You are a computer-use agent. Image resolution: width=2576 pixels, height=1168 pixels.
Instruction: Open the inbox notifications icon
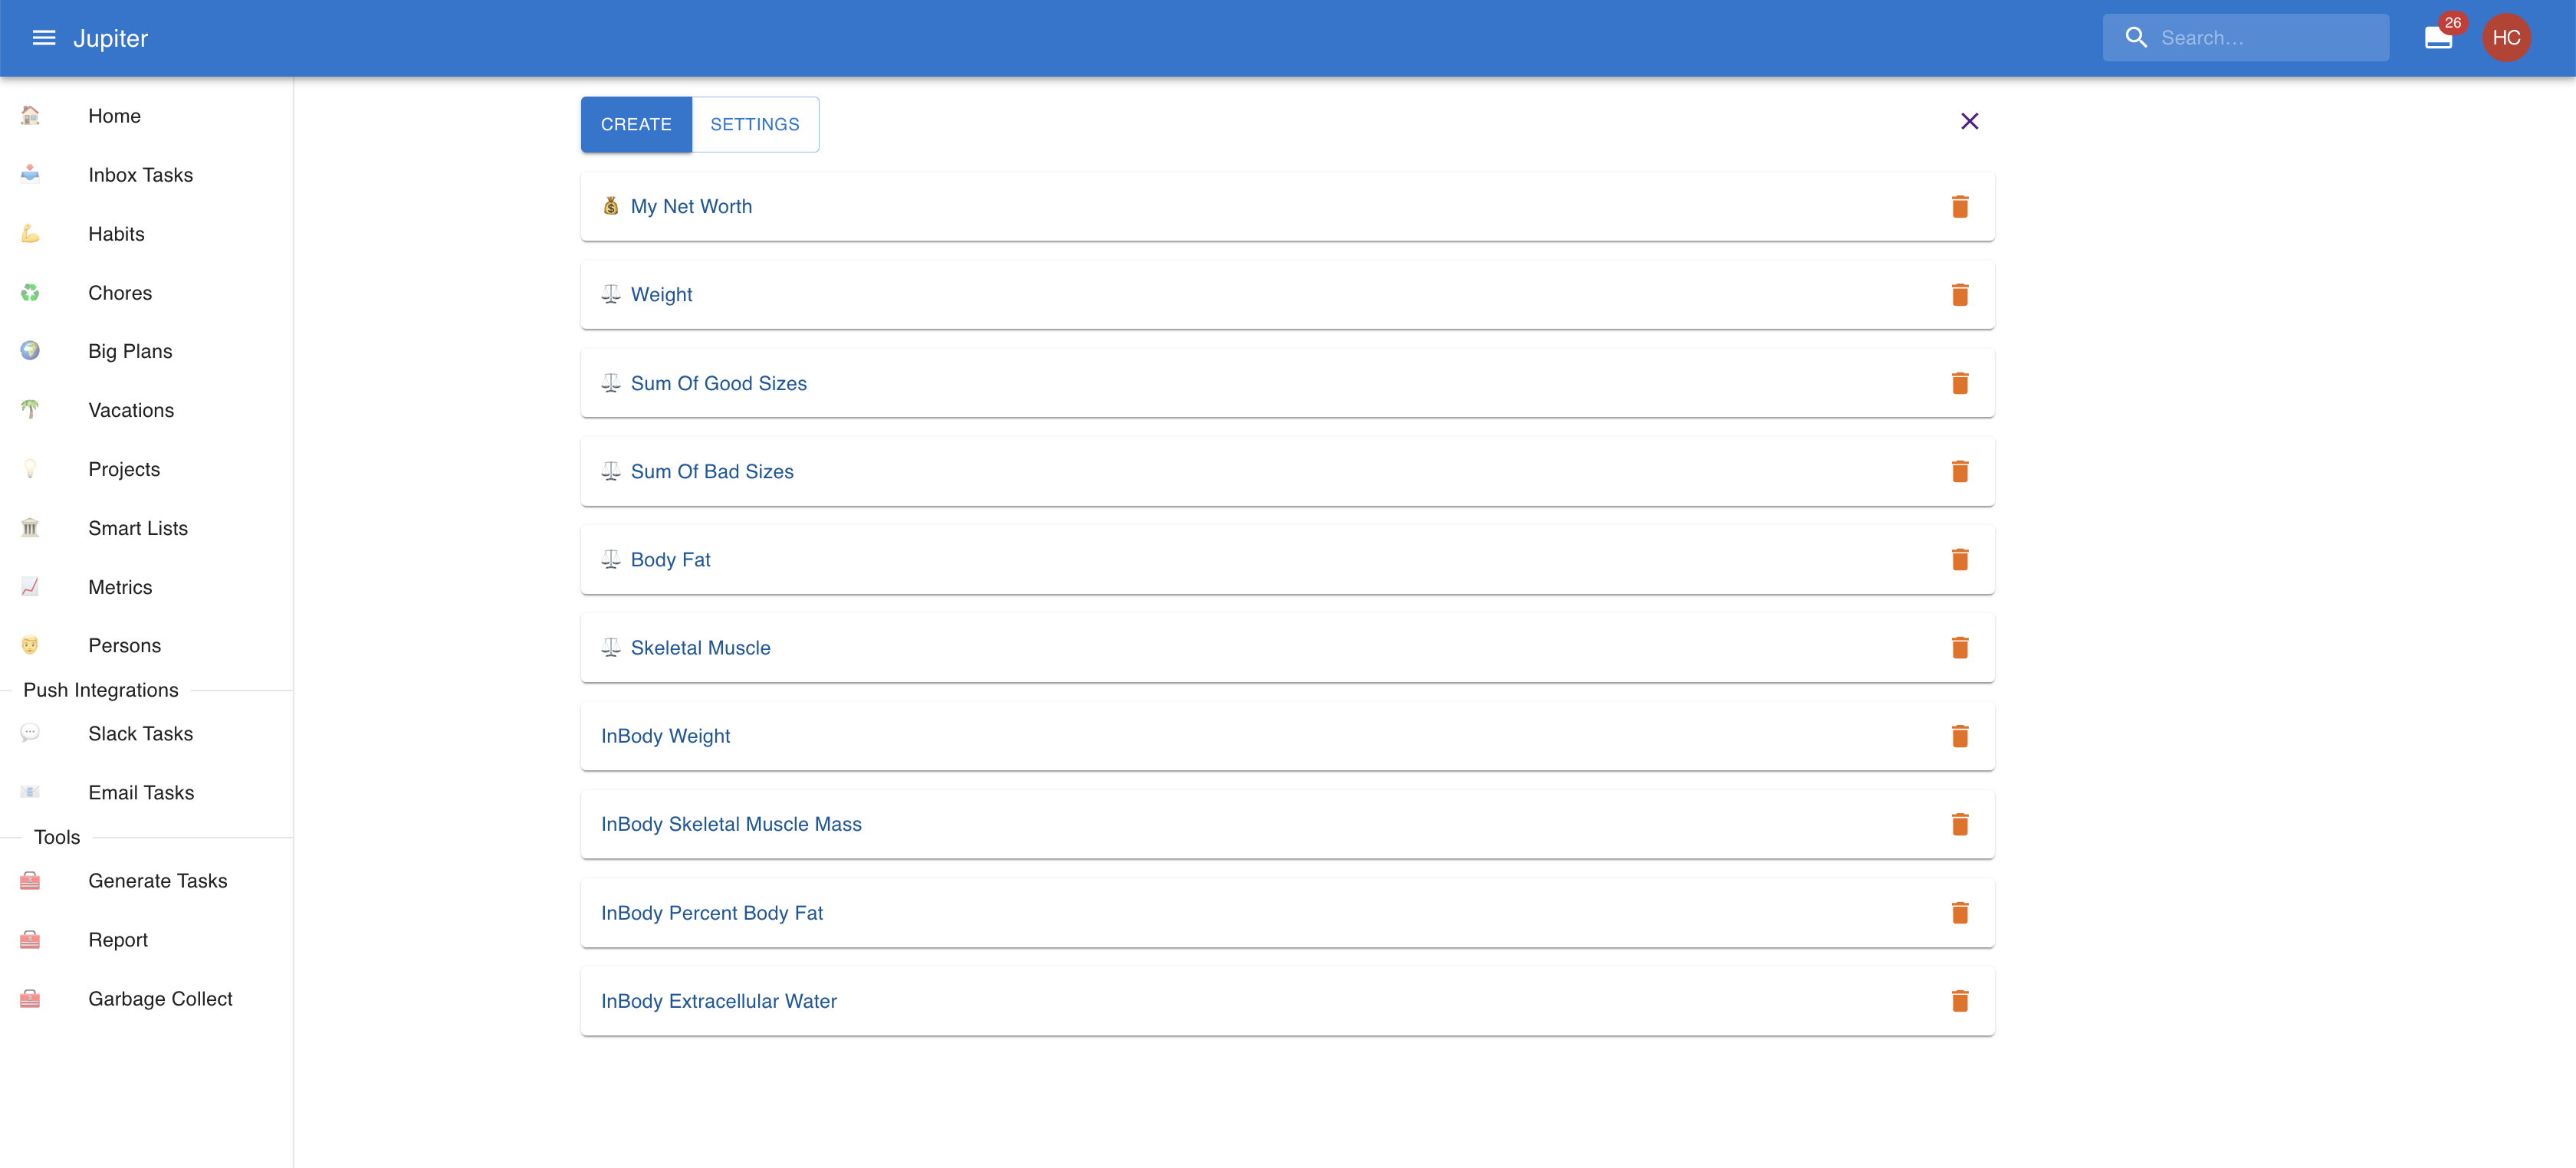tap(2437, 38)
